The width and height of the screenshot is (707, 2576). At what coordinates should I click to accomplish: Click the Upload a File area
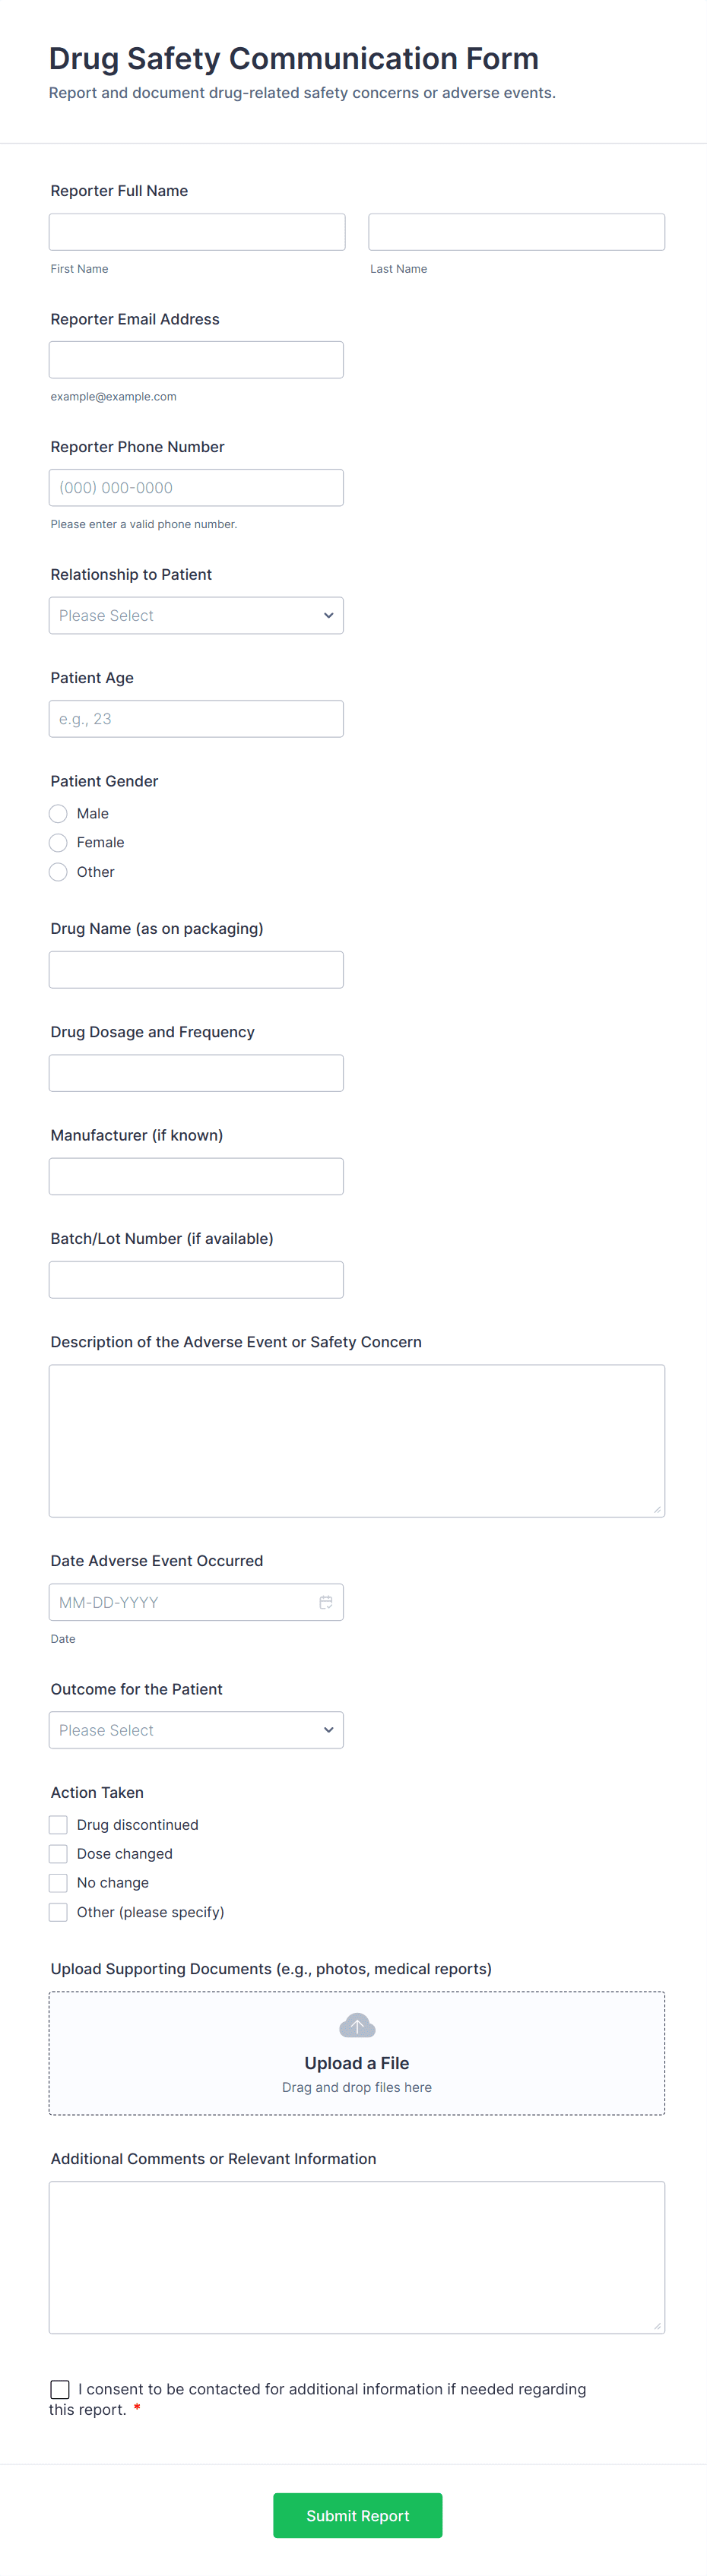[x=357, y=2062]
